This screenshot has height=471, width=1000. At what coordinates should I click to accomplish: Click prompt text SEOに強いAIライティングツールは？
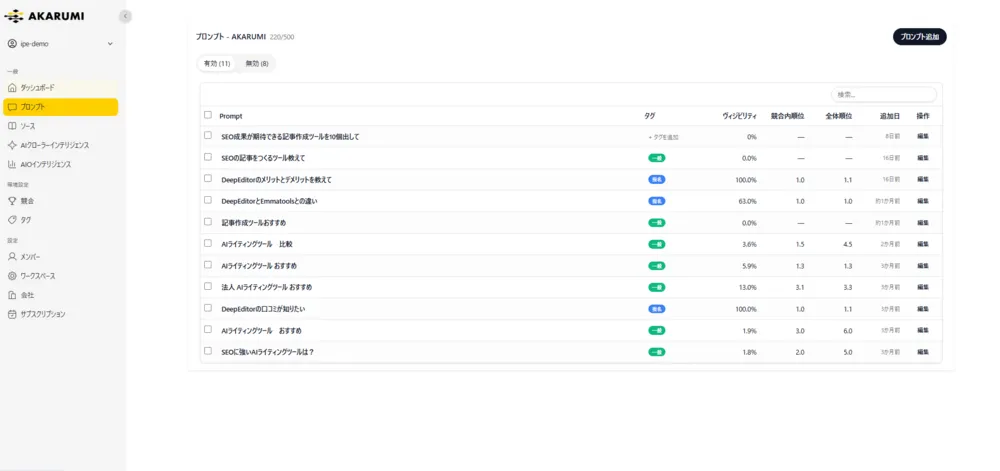tap(267, 352)
